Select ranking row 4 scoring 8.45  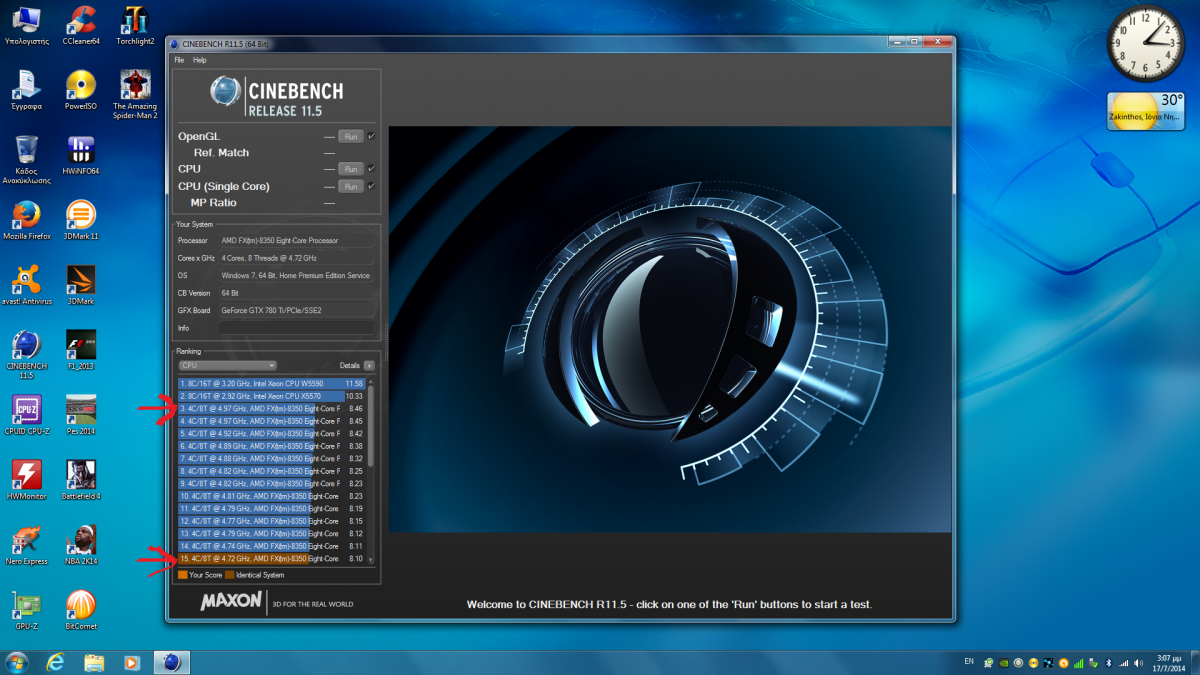point(271,421)
